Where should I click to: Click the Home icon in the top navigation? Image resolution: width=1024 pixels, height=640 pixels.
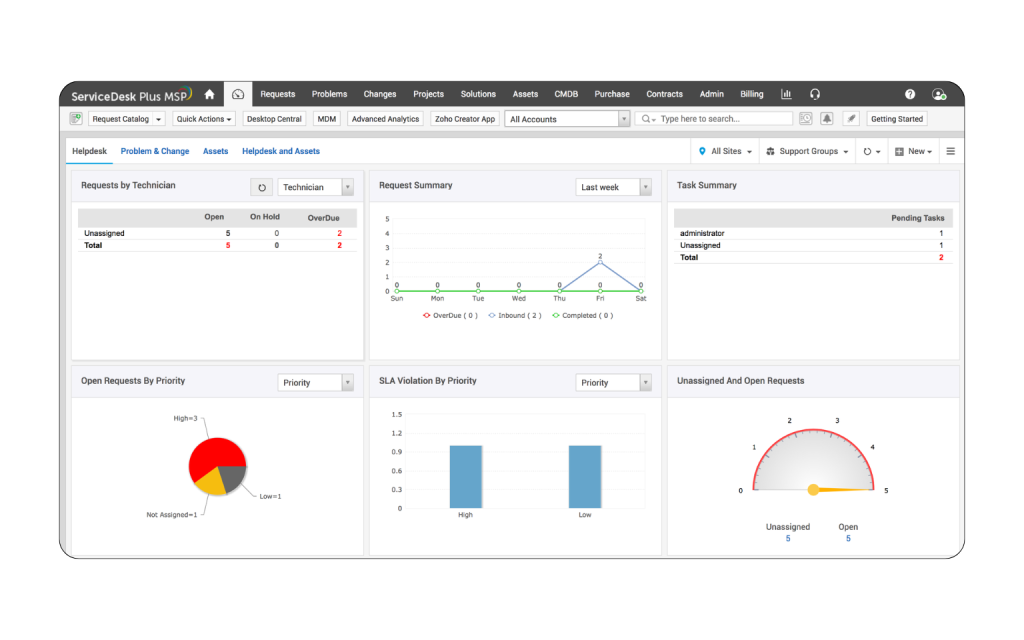point(209,94)
